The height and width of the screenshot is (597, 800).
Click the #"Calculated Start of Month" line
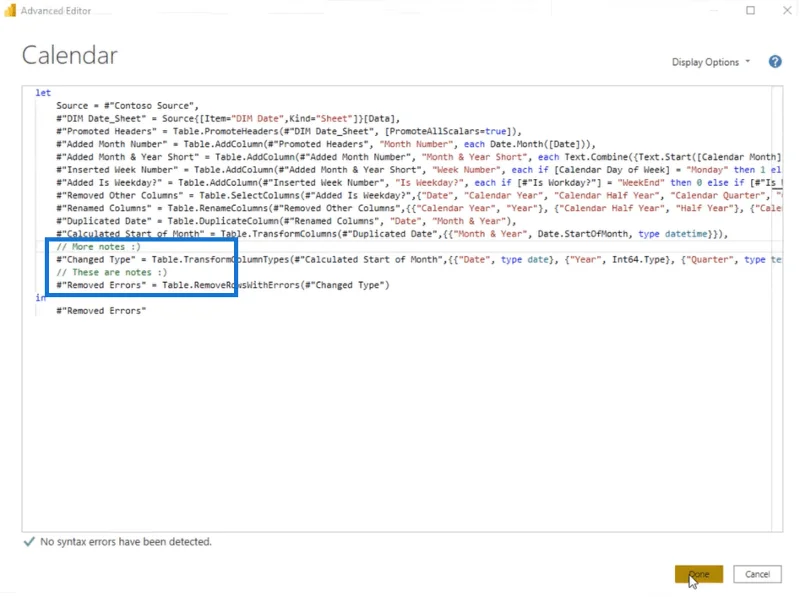click(x=392, y=234)
